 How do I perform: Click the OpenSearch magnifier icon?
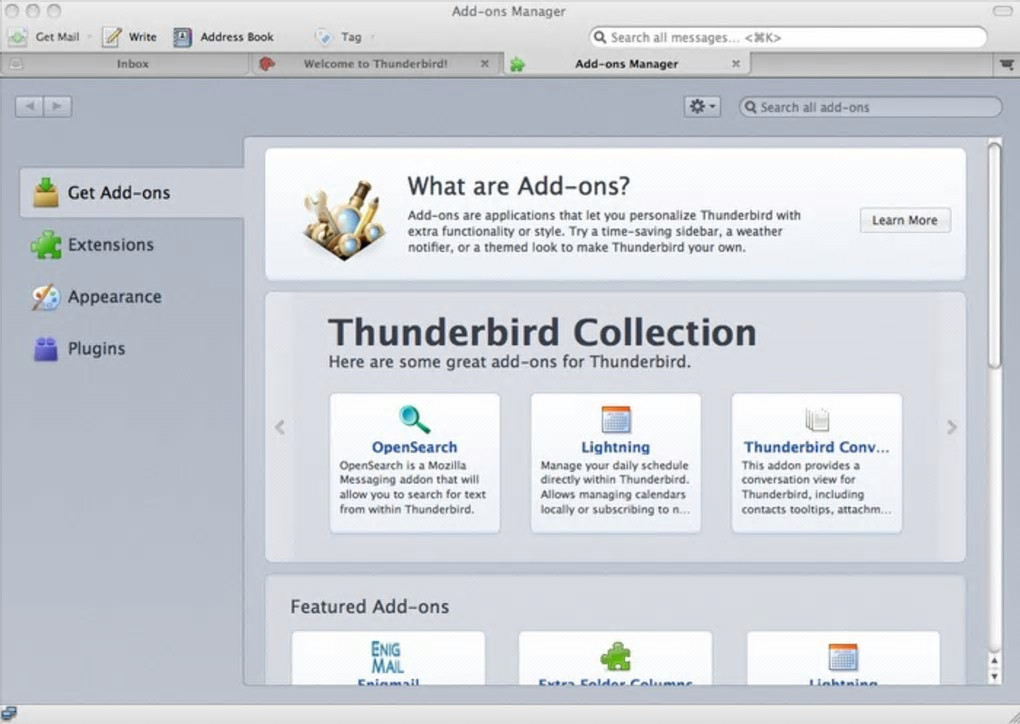pos(414,420)
